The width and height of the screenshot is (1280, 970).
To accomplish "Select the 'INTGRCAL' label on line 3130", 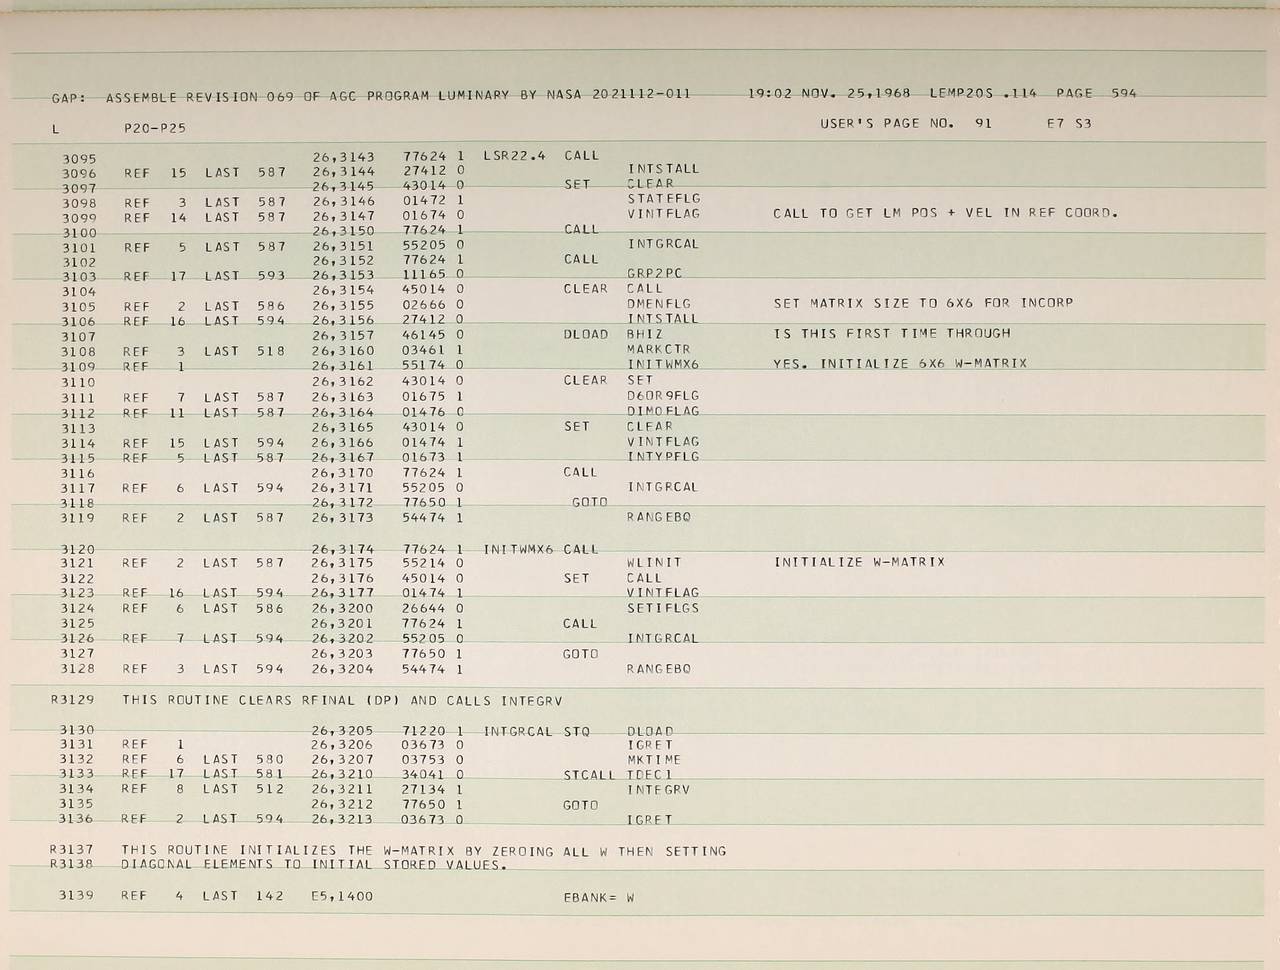I will point(518,731).
